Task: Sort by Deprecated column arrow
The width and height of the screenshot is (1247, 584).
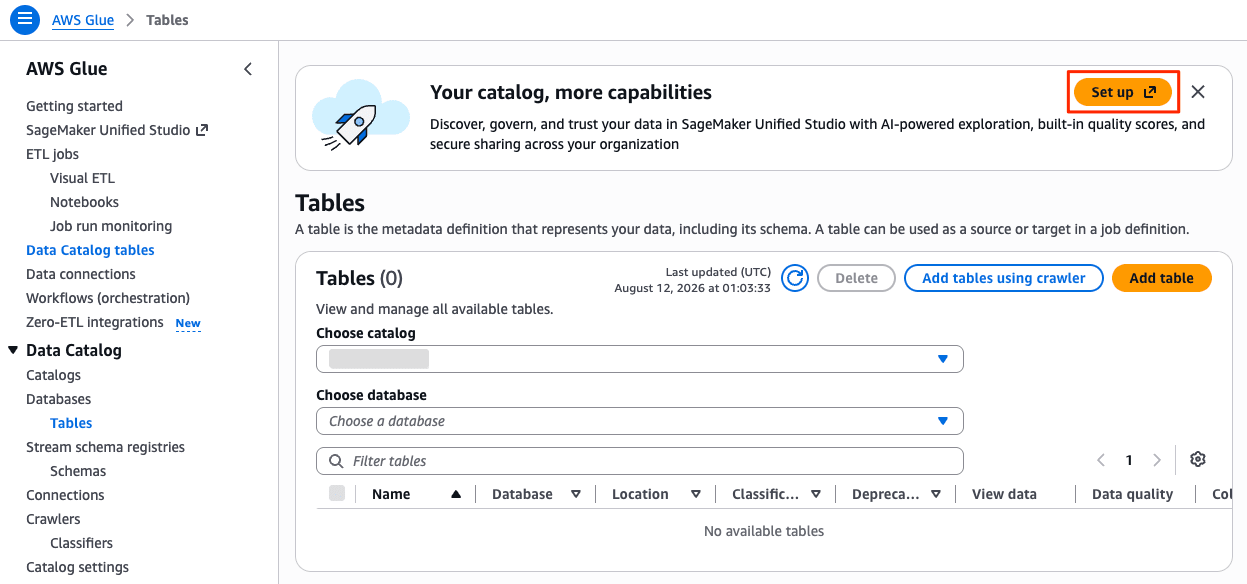Action: point(936,494)
